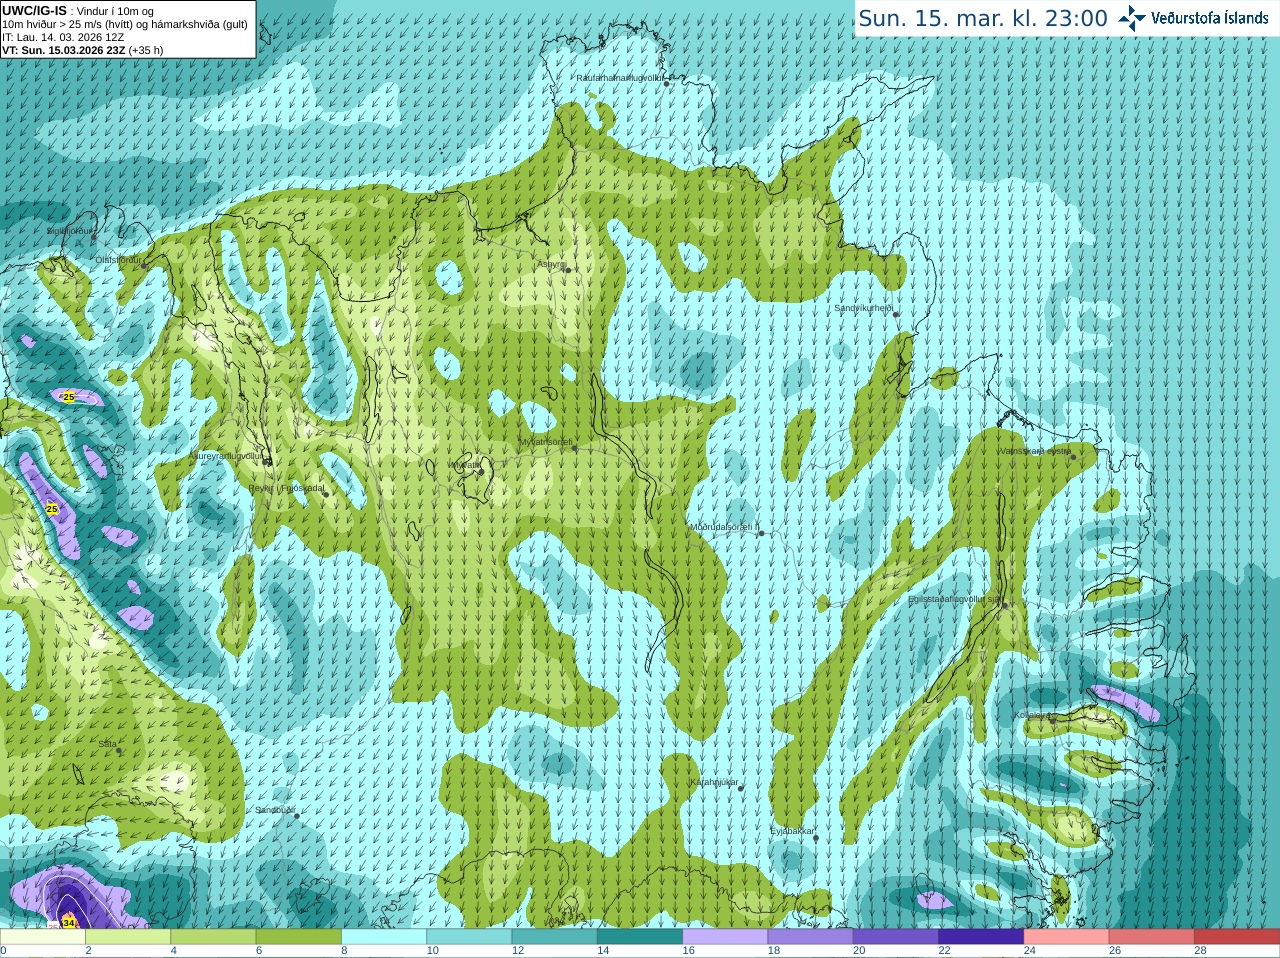Select the Kárahnjúkar station marker
Viewport: 1280px width, 958px height.
pyautogui.click(x=741, y=788)
